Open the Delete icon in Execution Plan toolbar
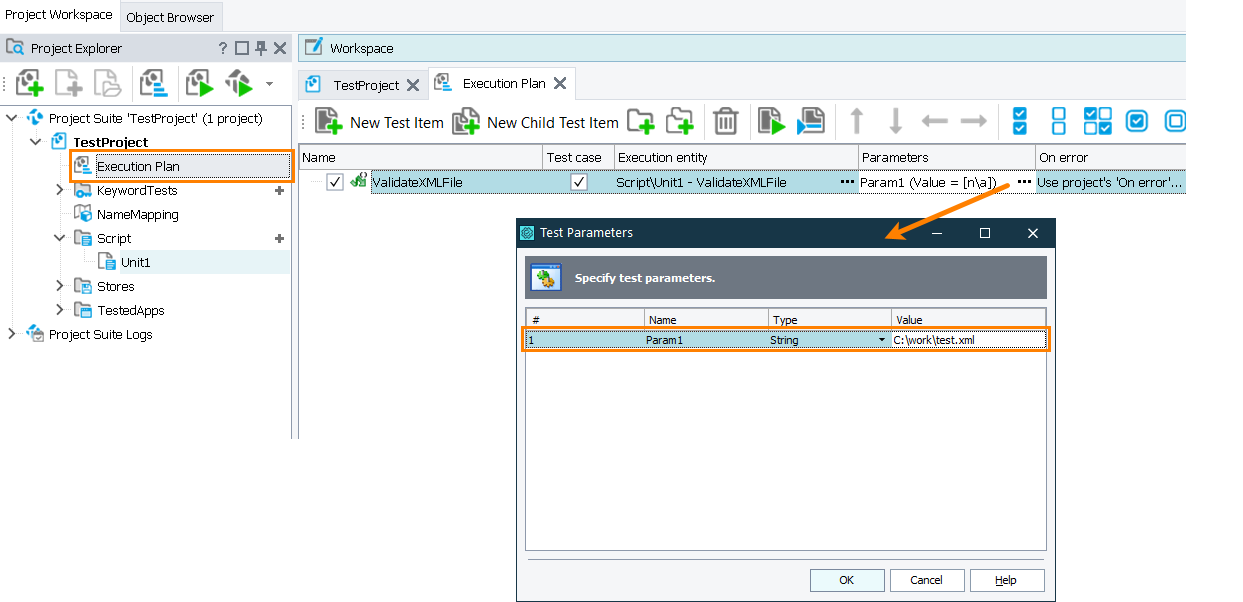 pyautogui.click(x=724, y=120)
